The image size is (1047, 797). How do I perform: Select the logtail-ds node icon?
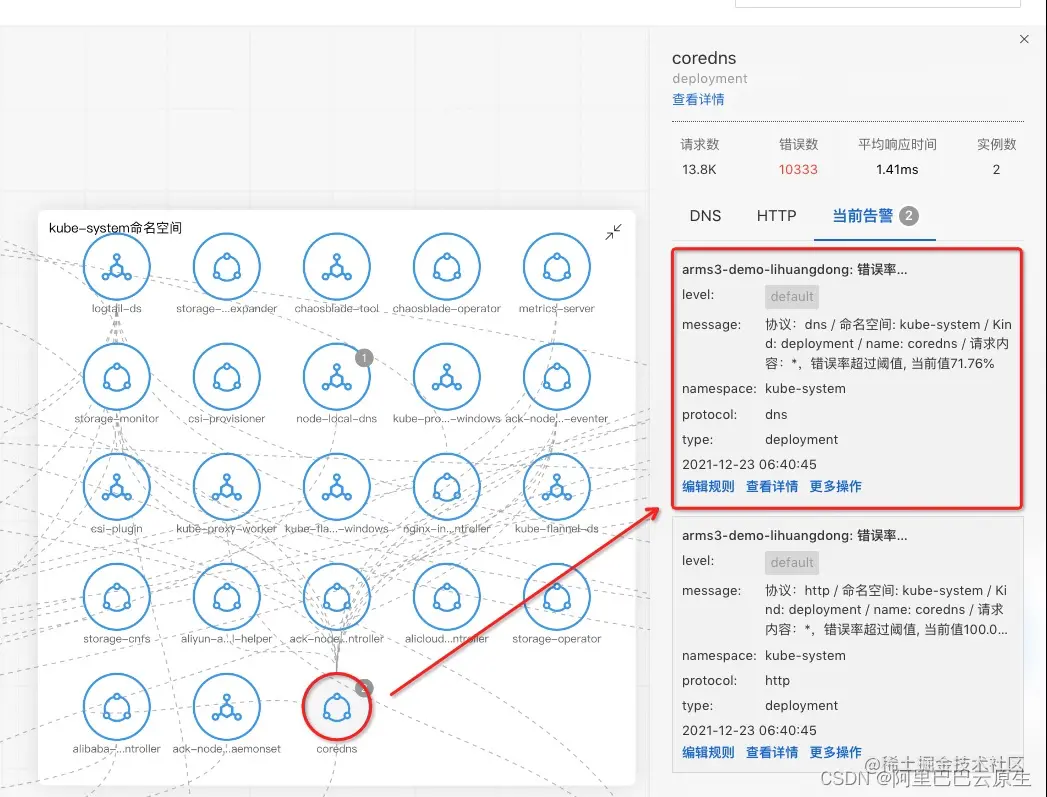click(x=117, y=266)
